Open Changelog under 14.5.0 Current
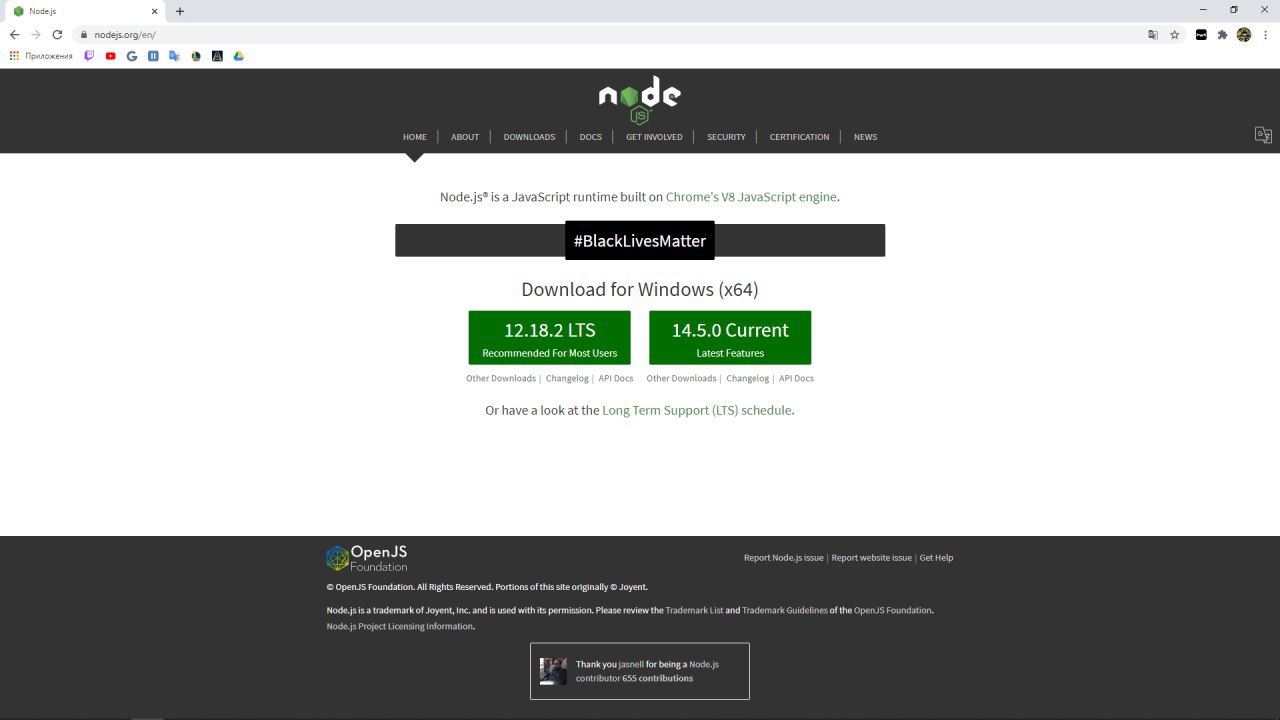Screen dimensions: 1280x720 coord(748,379)
